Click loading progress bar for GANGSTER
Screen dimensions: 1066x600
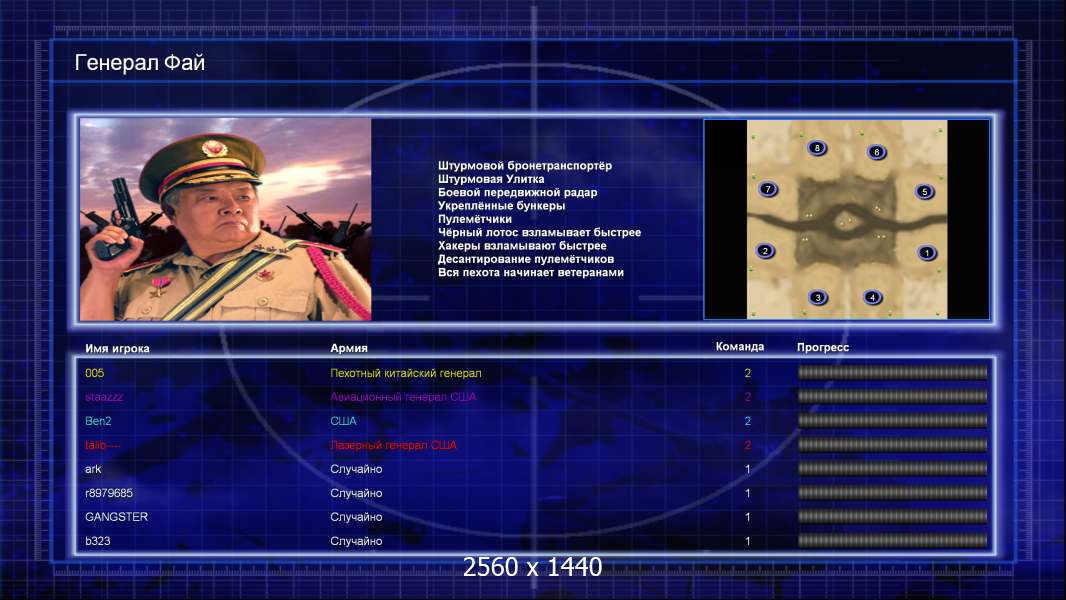893,516
